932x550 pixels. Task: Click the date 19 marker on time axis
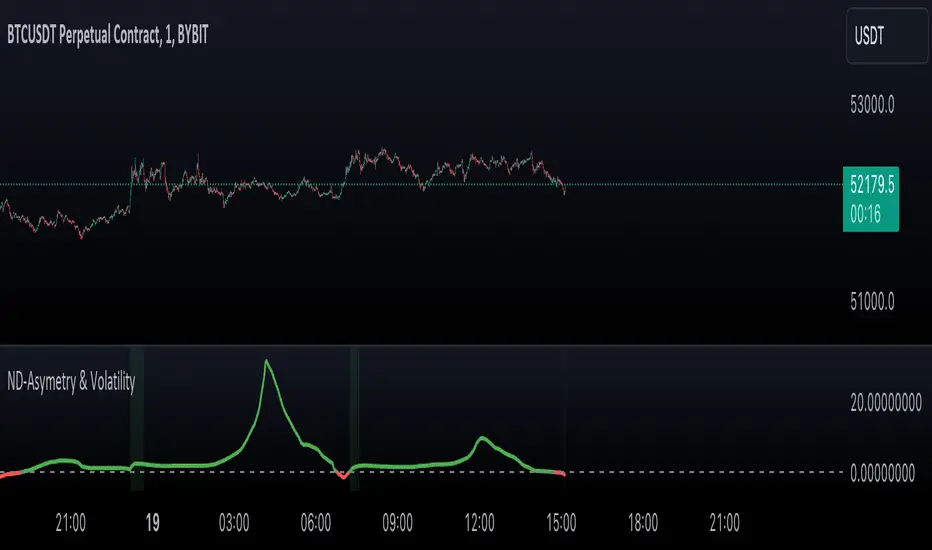pos(152,523)
